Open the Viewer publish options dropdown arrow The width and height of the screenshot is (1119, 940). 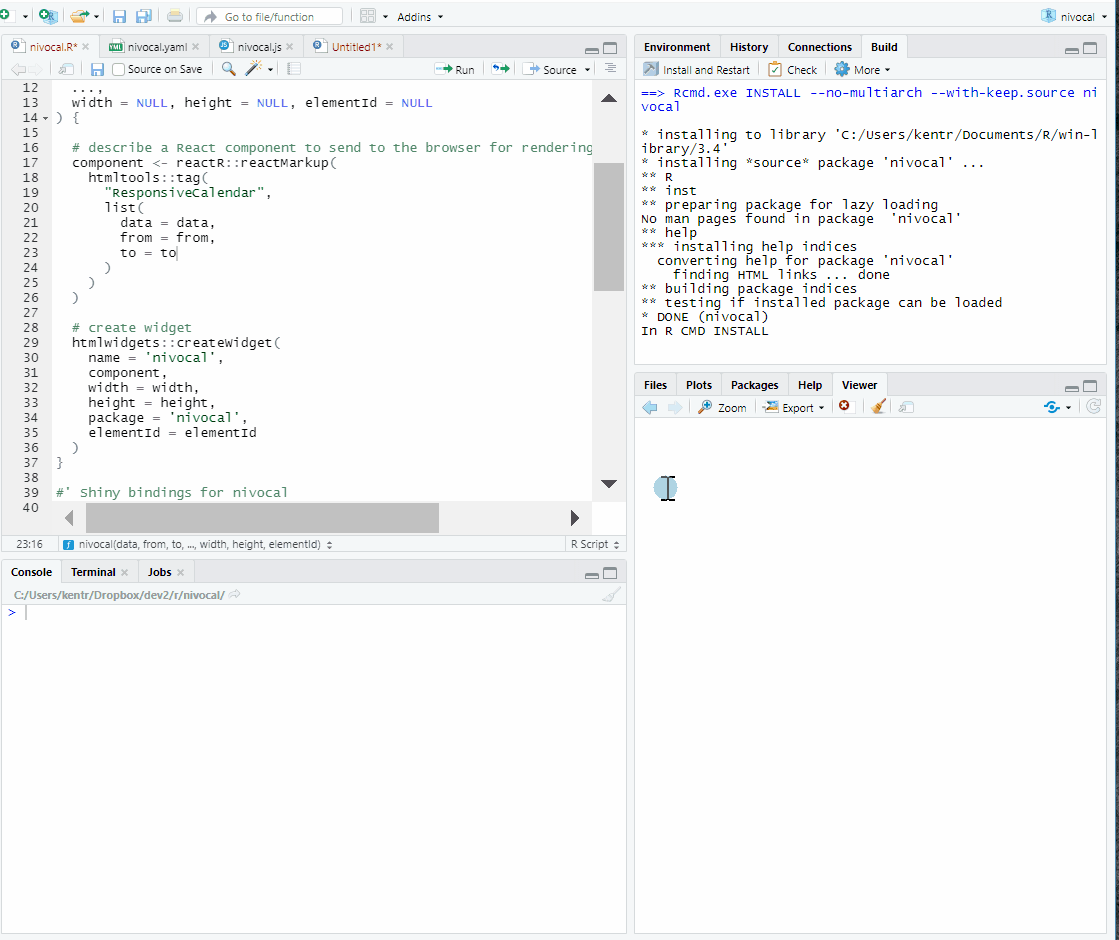pyautogui.click(x=1068, y=408)
